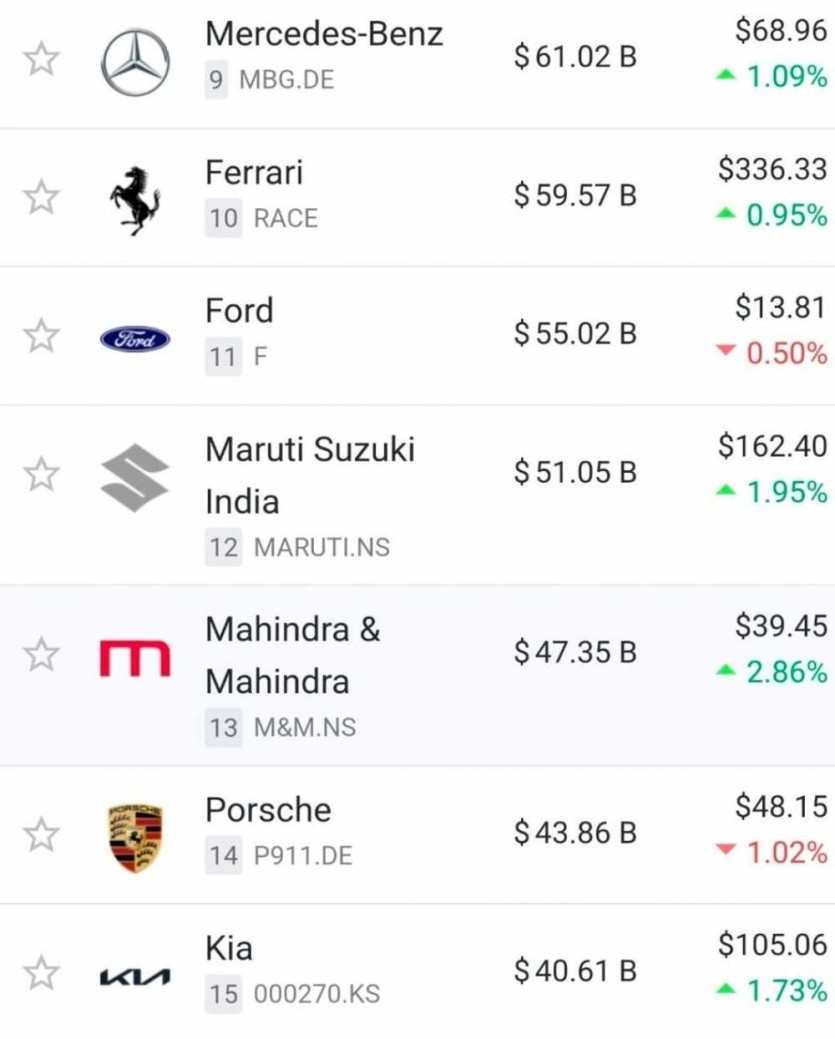Click the Kia $105.06 share price
This screenshot has width=835, height=1039.
click(x=772, y=943)
